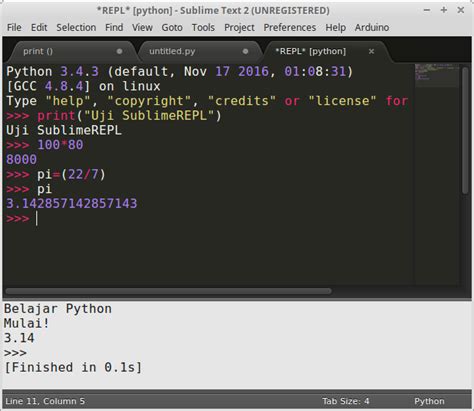Click Belajar Python in build output
The width and height of the screenshot is (474, 411).
pyautogui.click(x=58, y=309)
